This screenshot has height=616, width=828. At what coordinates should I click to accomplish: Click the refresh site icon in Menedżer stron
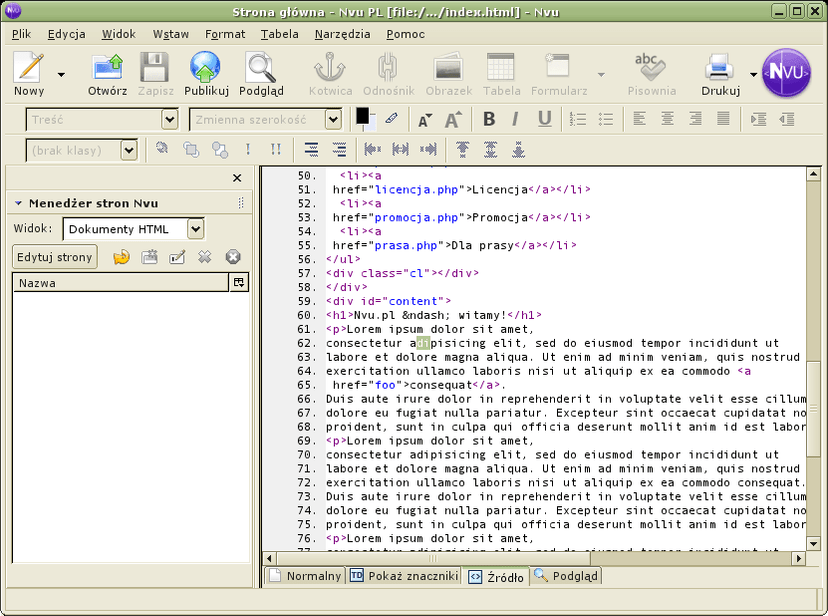121,257
